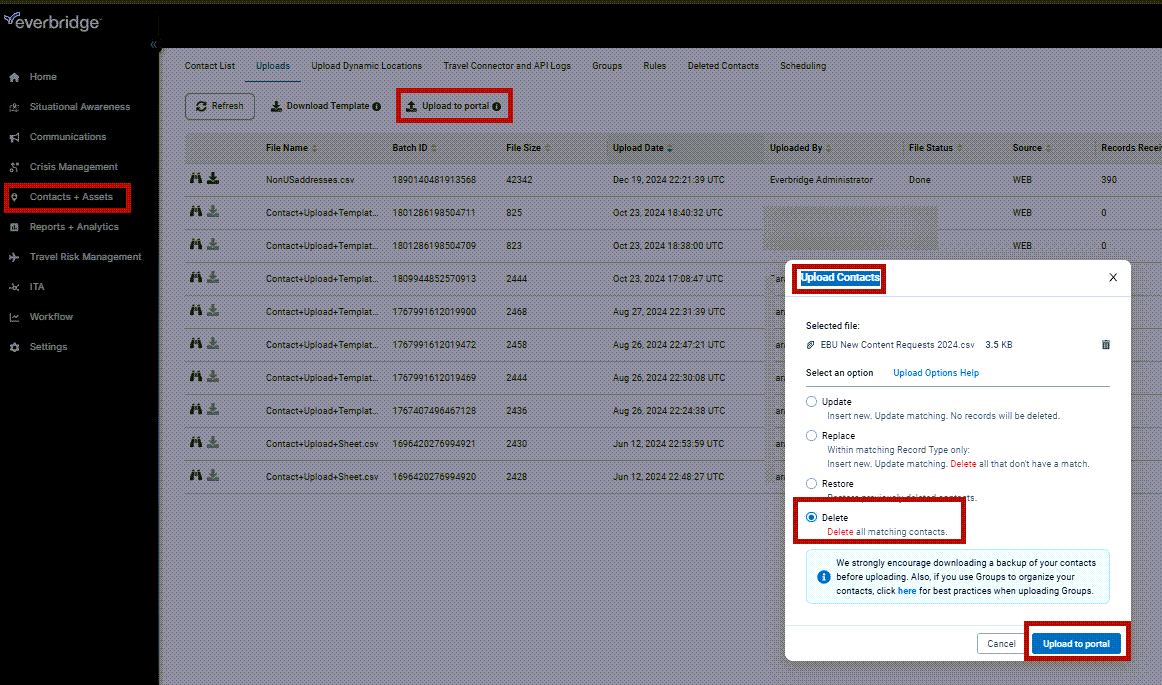The image size is (1162, 685).
Task: Sort by the Source column
Action: 1032,148
